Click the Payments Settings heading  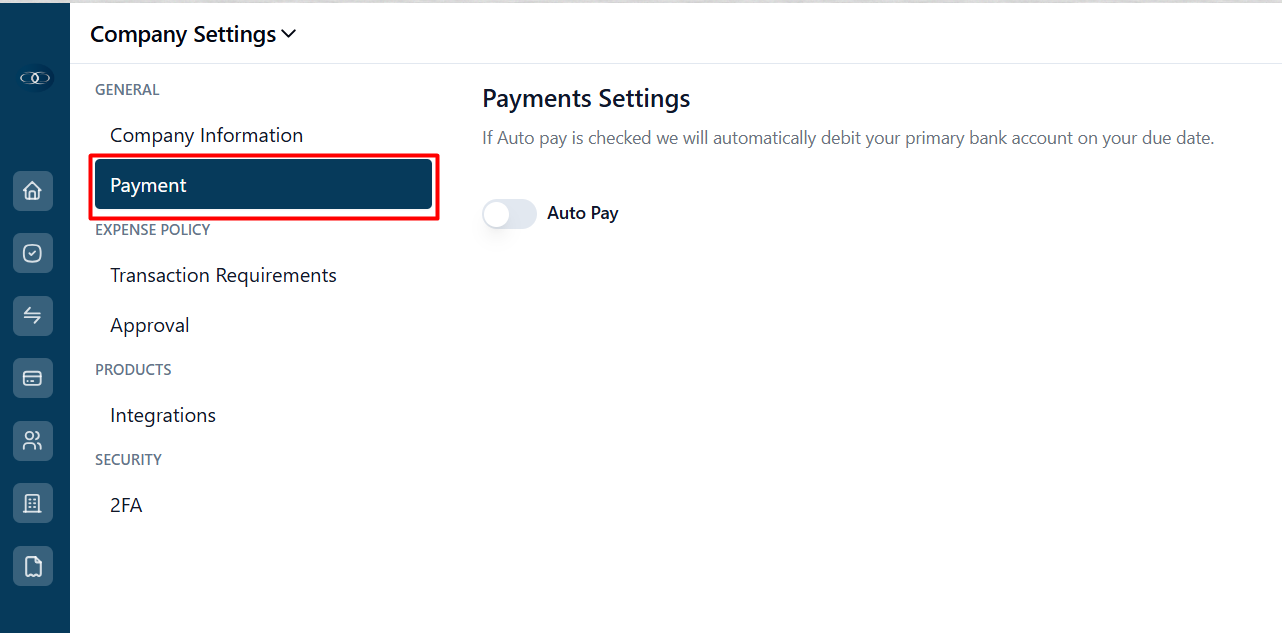tap(586, 99)
